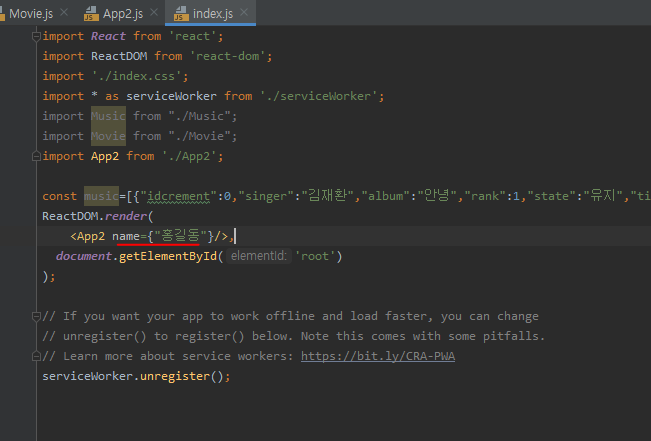The height and width of the screenshot is (441, 651).
Task: Click the 'const' keyword
Action: (x=59, y=196)
